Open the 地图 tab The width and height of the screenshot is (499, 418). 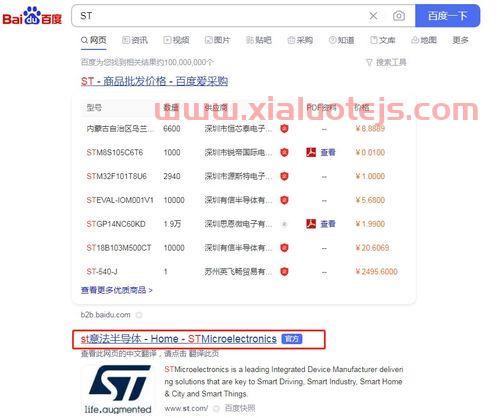coord(424,40)
